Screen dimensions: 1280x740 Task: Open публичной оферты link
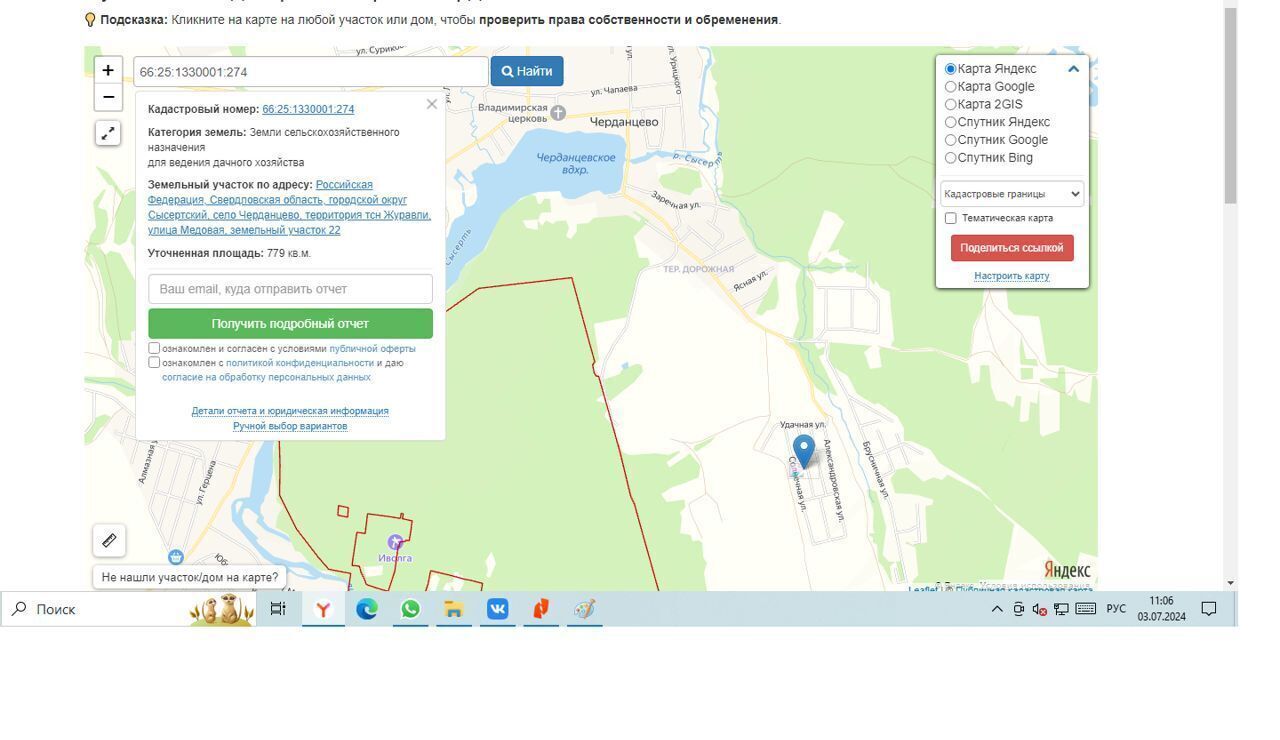(x=372, y=348)
